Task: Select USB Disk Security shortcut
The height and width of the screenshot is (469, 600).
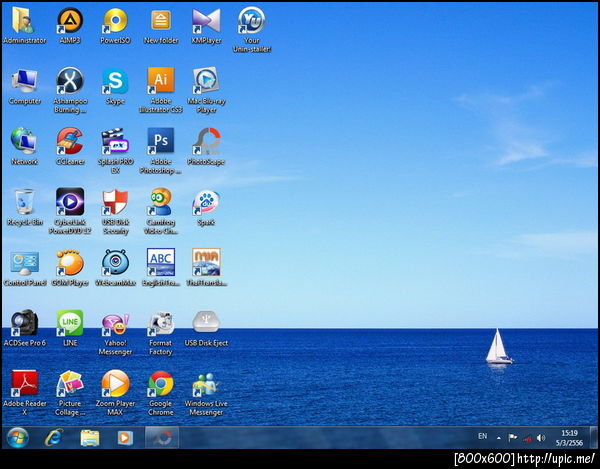Action: (115, 202)
